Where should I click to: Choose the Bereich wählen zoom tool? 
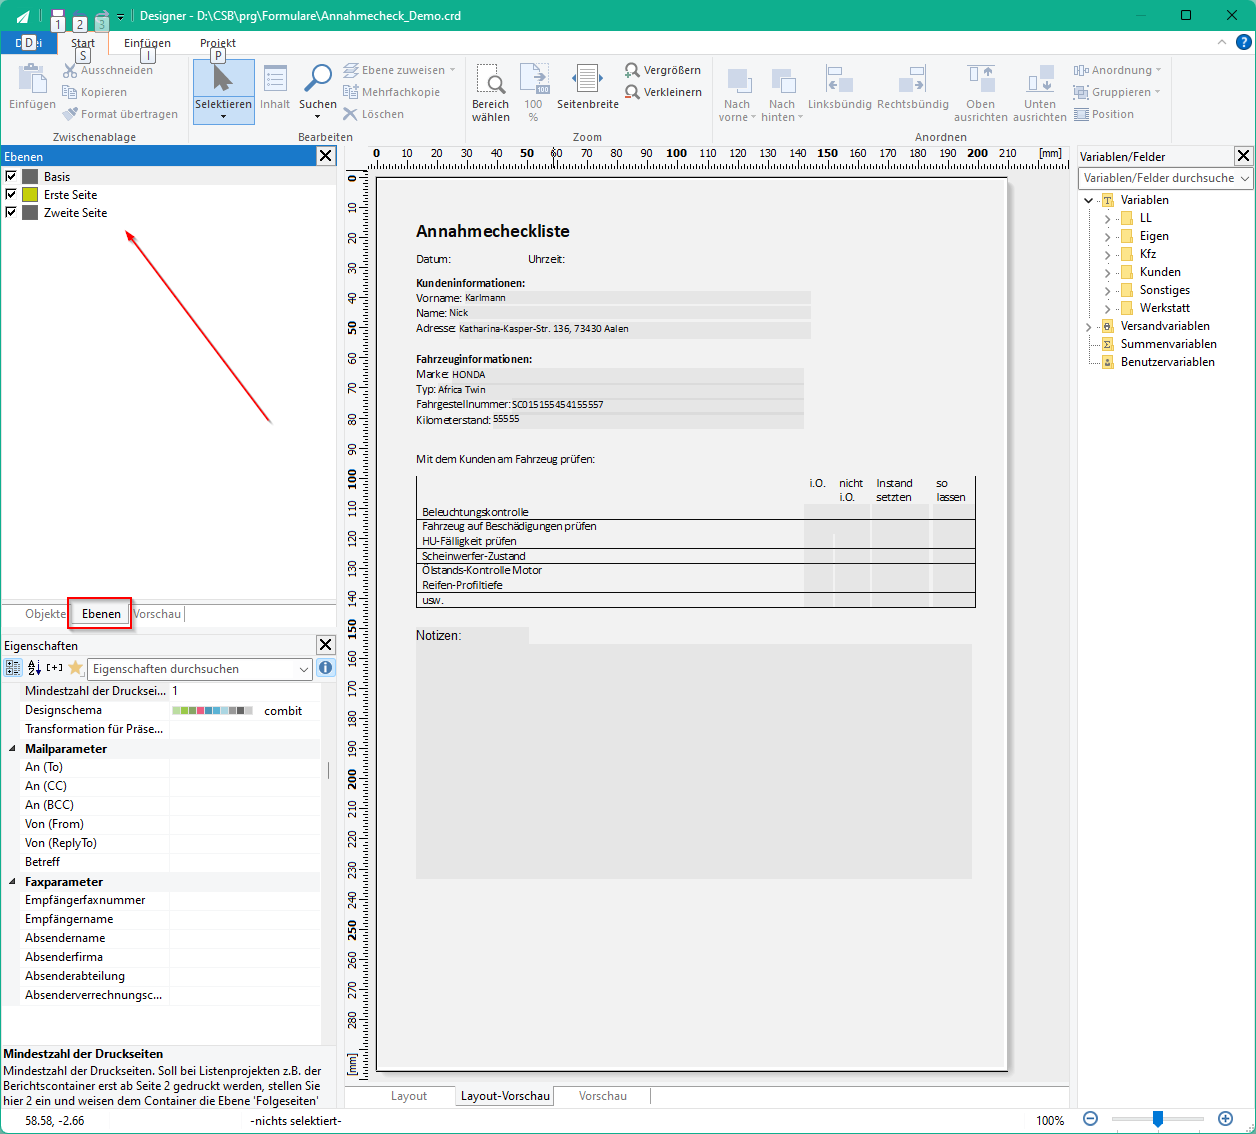tap(490, 79)
